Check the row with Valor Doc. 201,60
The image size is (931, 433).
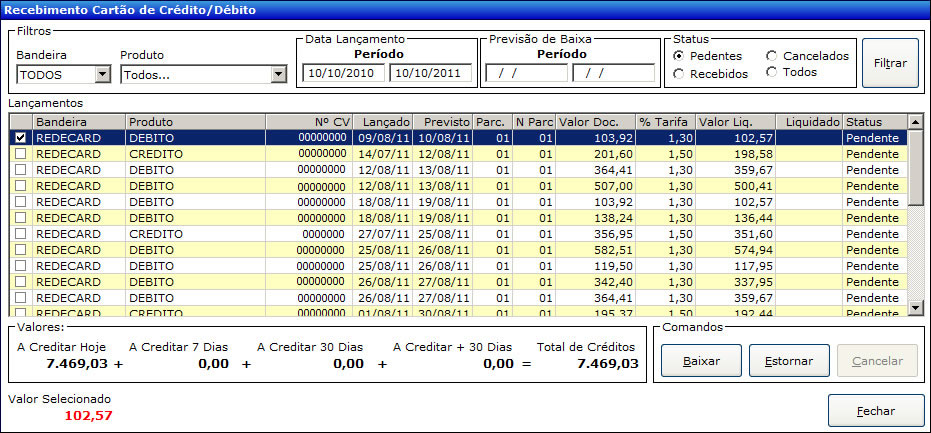21,153
